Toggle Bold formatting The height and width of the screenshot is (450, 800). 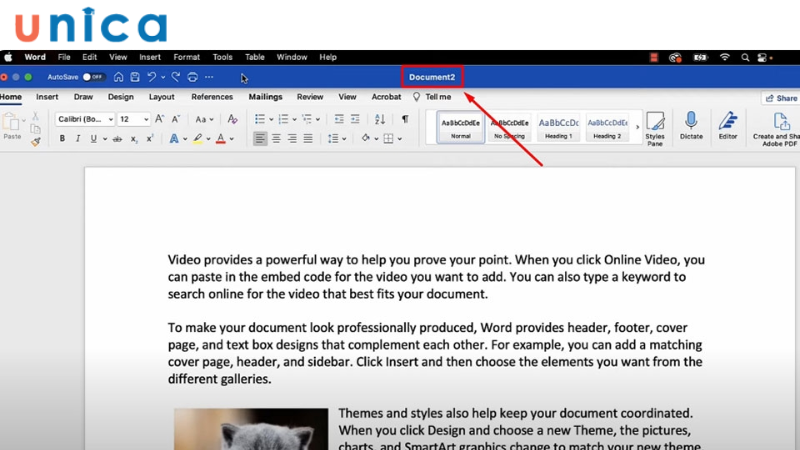pos(62,138)
